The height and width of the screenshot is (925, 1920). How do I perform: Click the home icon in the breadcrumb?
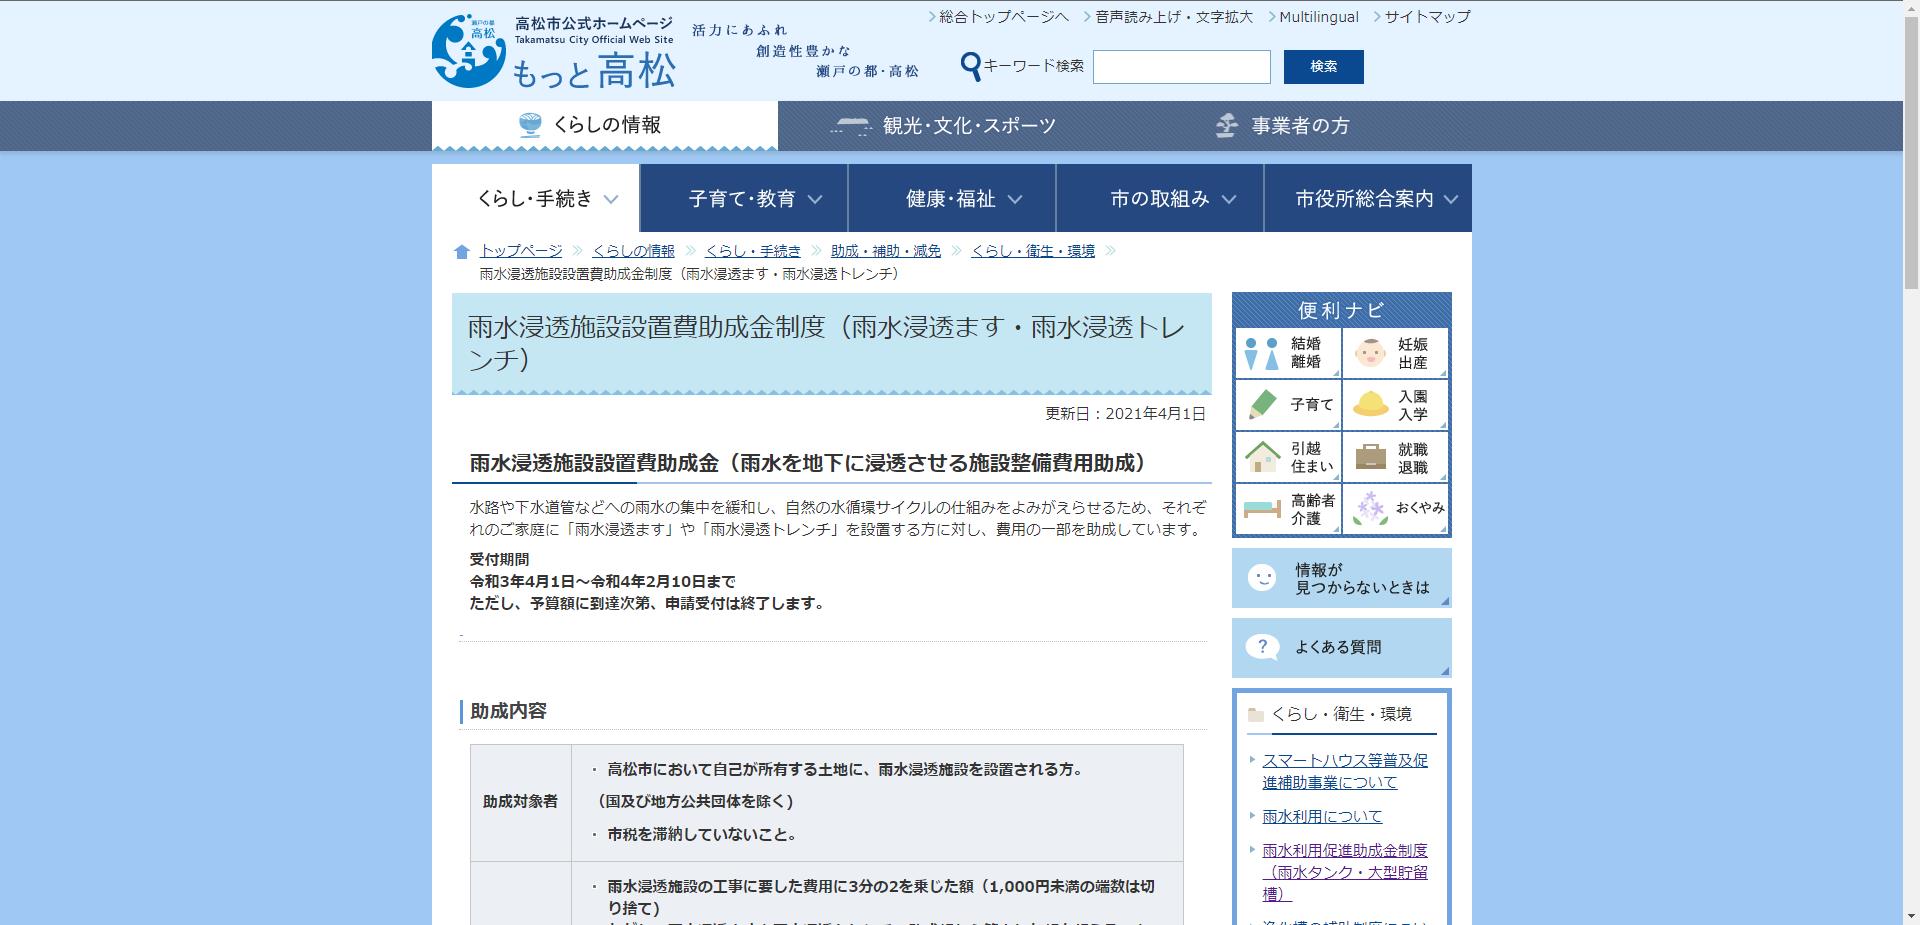click(x=460, y=250)
